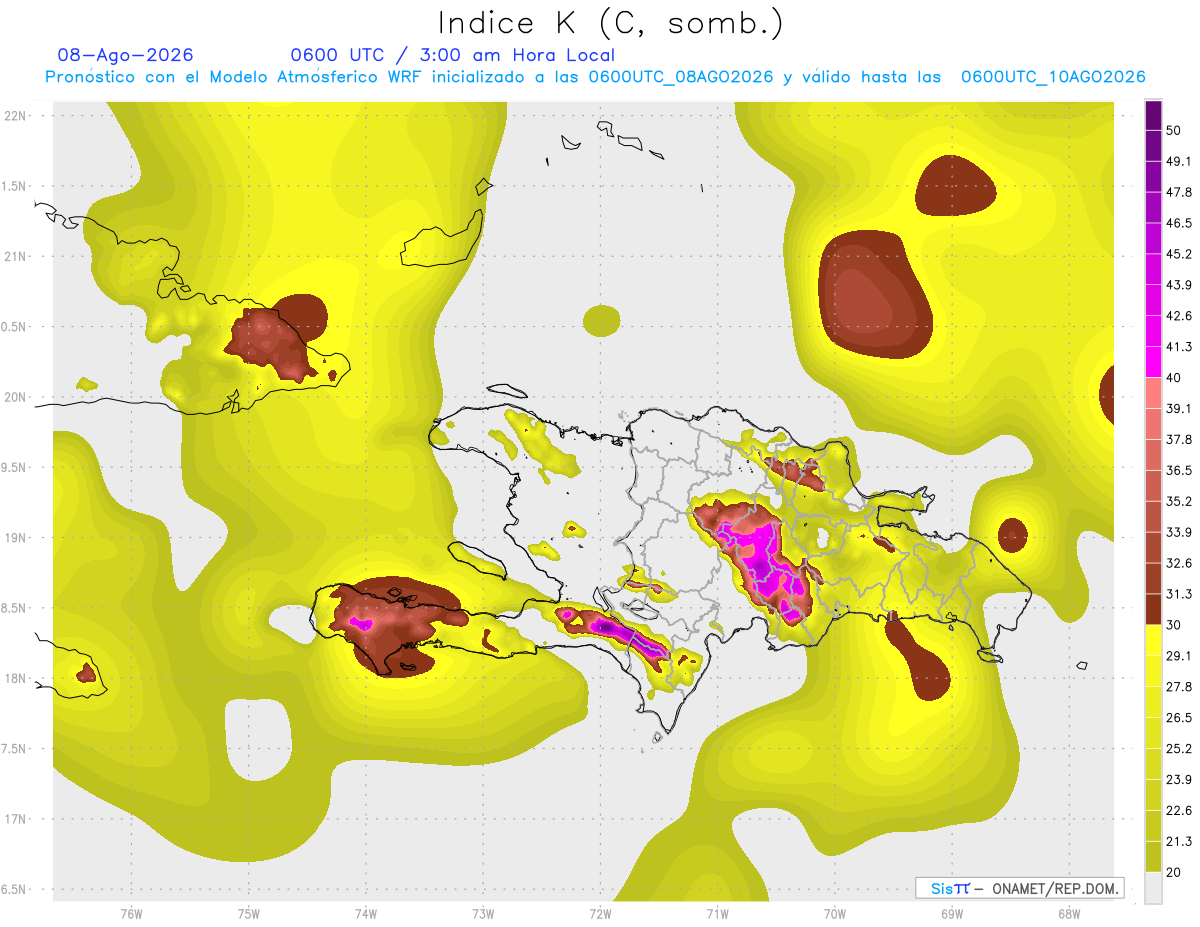Click legend value "31.3"
1200x927 pixels.
(x=1179, y=594)
